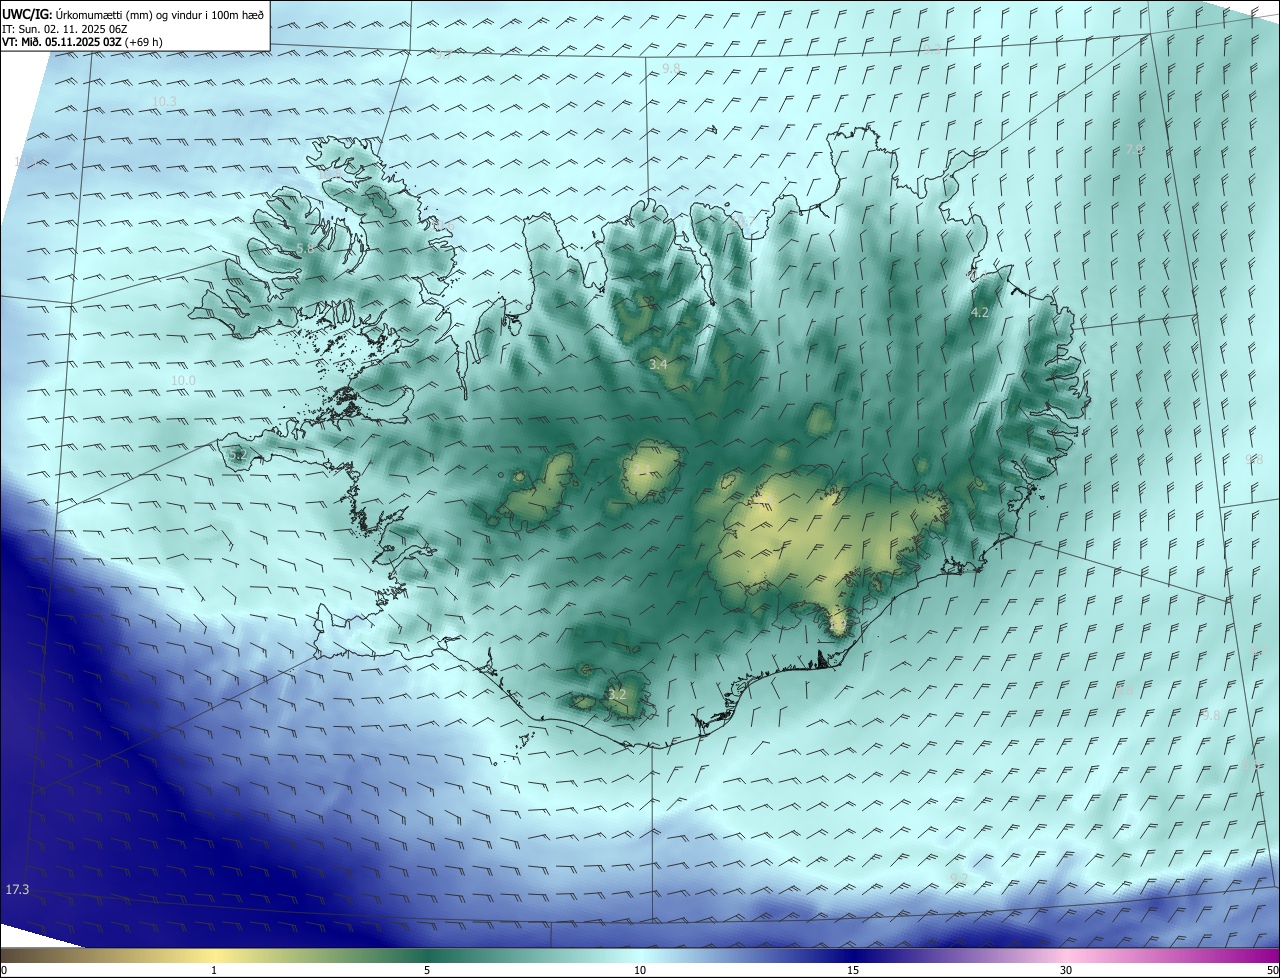Click the 5.8 value label on the Westfjords

[305, 248]
